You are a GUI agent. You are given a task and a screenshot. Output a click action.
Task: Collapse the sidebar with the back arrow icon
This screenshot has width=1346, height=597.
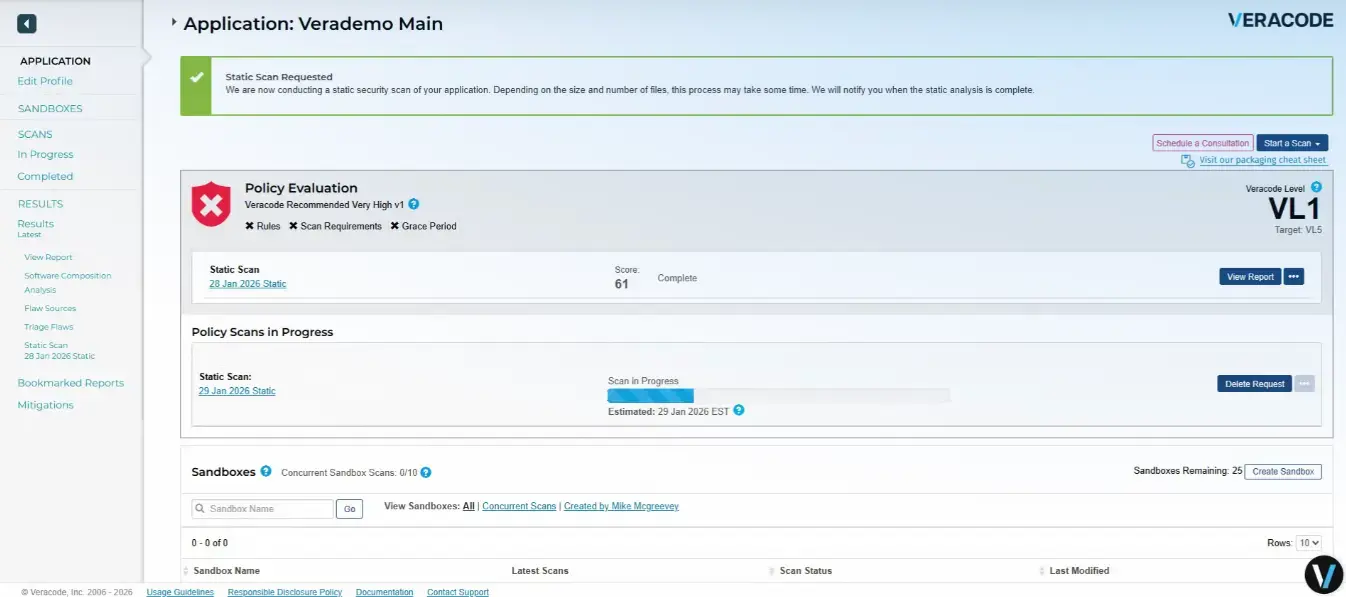27,23
